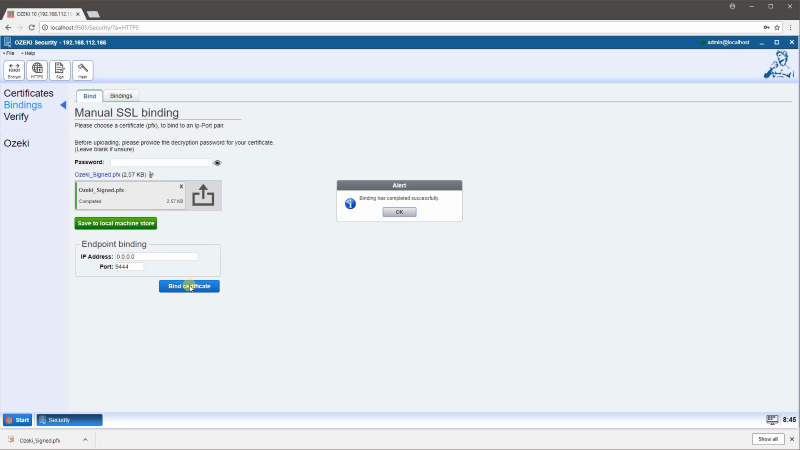
Task: Toggle password visibility with the eye icon
Action: pyautogui.click(x=217, y=162)
